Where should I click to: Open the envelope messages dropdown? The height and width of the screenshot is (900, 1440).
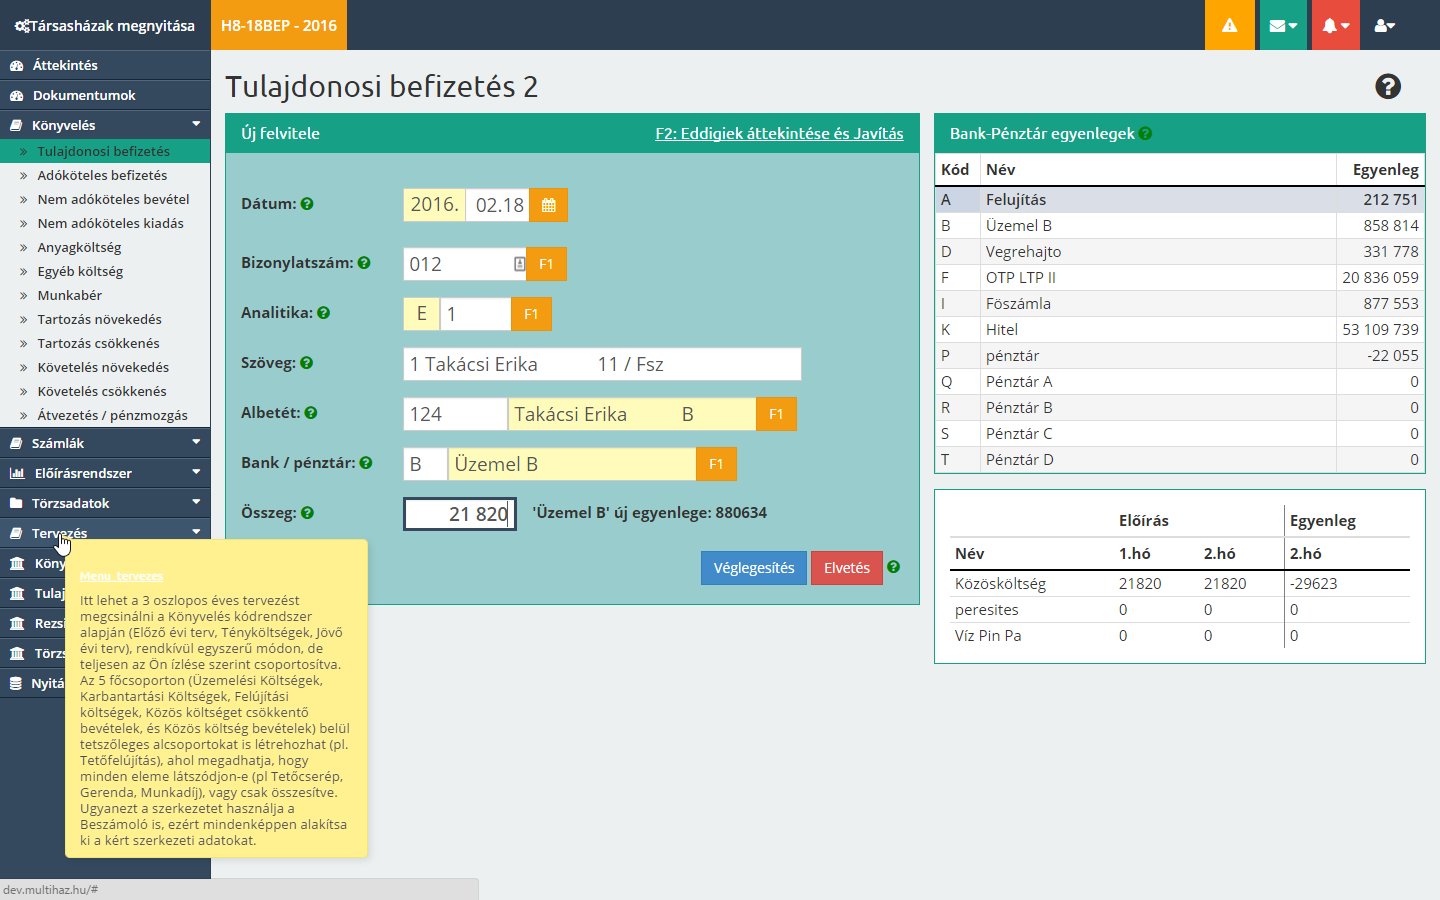(1282, 25)
